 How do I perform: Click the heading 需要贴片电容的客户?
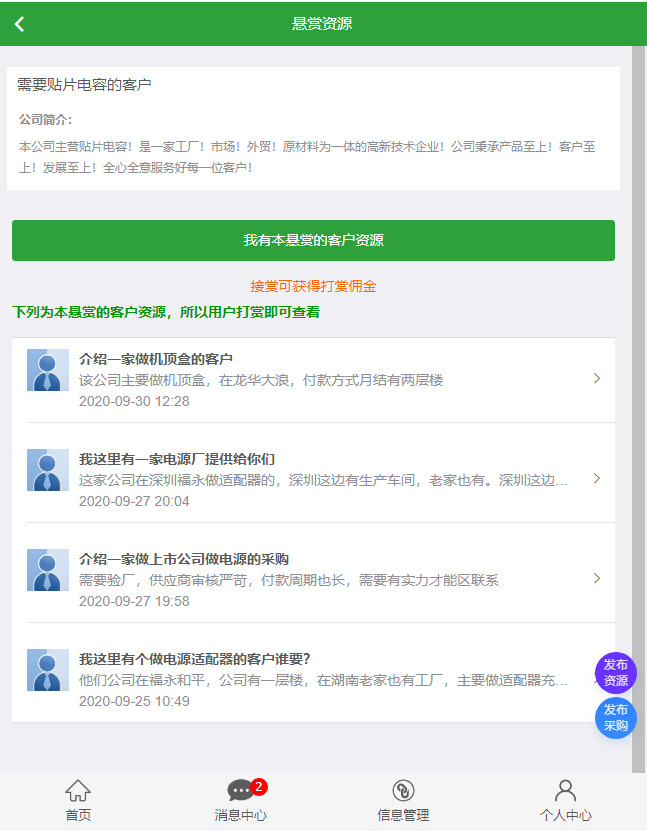coord(84,84)
